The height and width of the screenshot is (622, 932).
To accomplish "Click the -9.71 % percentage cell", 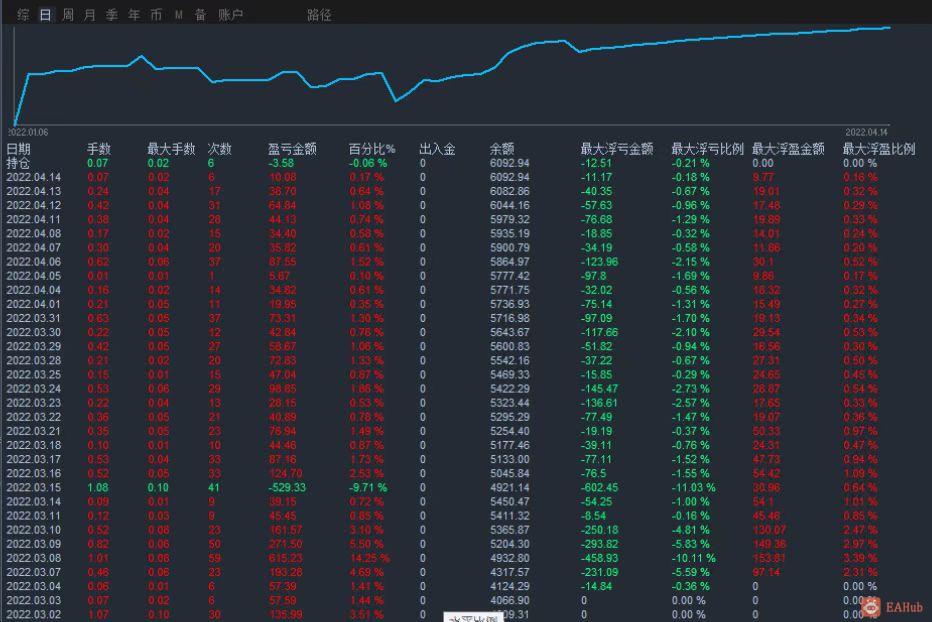I will pyautogui.click(x=368, y=488).
